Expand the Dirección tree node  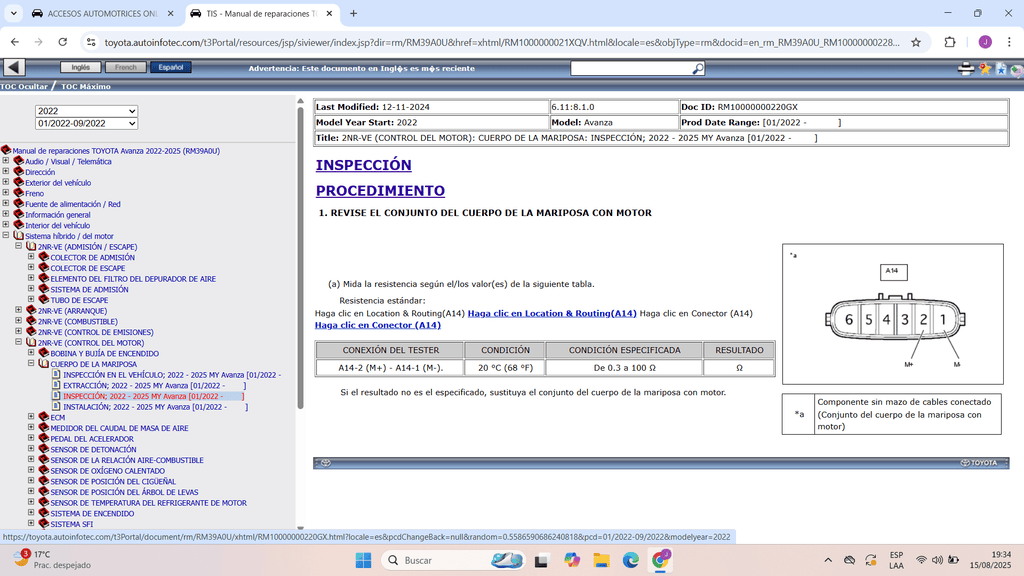pos(6,172)
